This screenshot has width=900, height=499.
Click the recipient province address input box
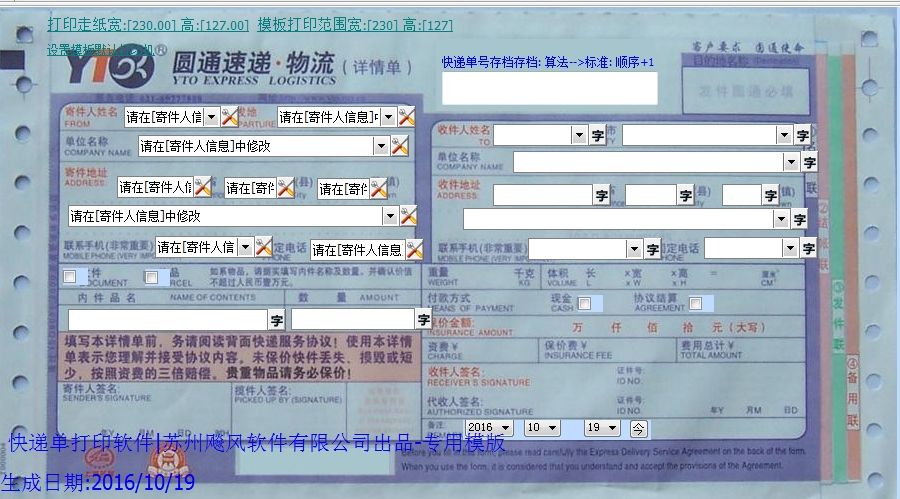[542, 195]
